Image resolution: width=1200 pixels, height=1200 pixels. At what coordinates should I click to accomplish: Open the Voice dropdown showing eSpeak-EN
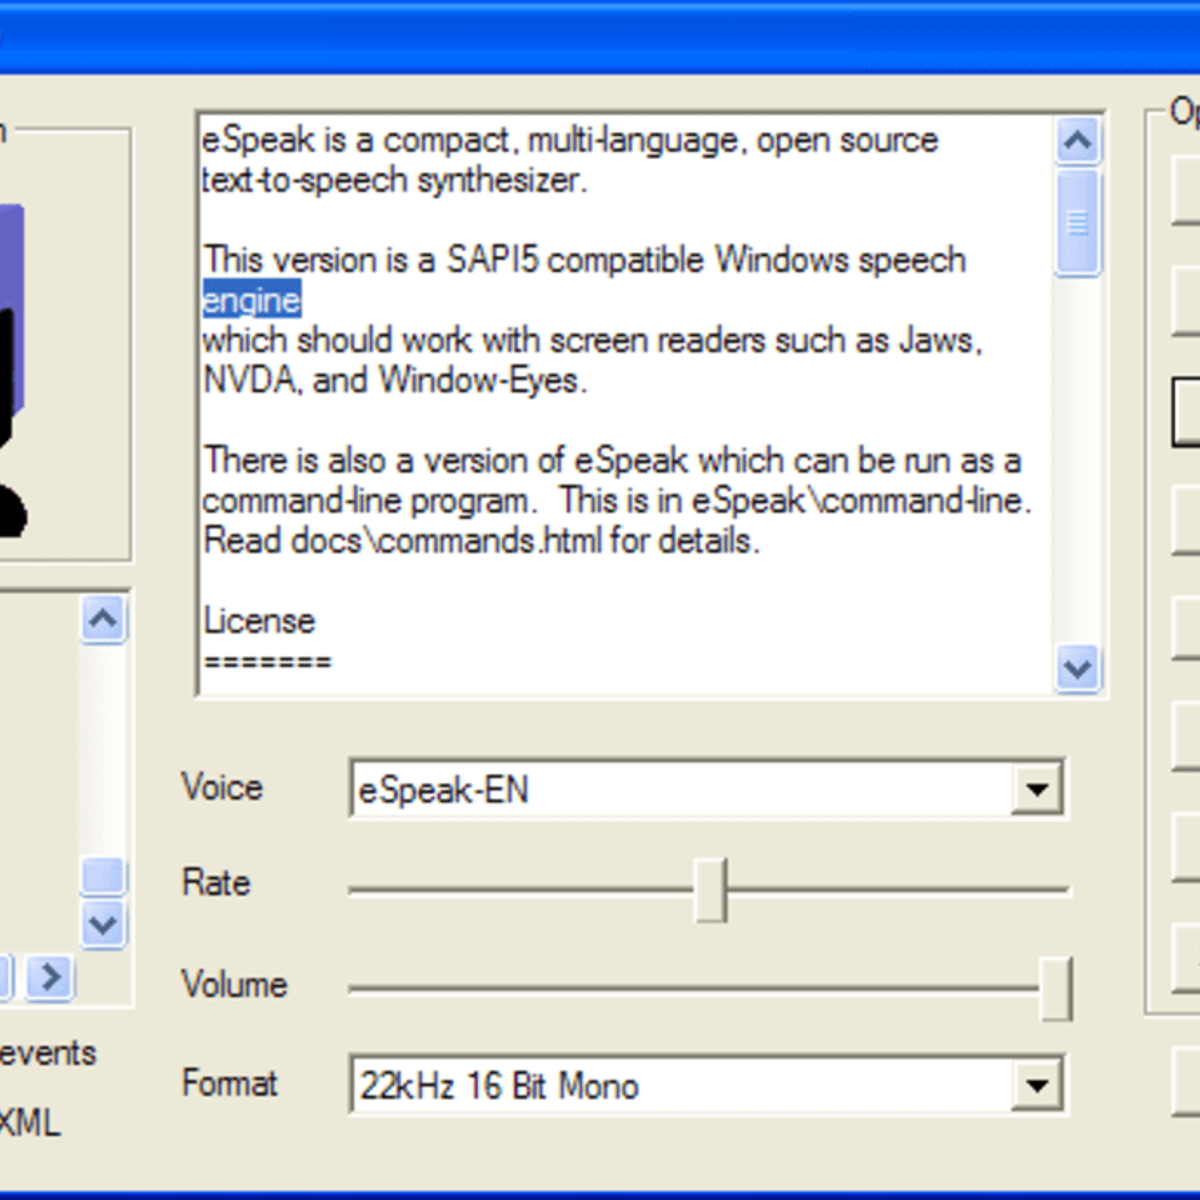click(x=1036, y=789)
